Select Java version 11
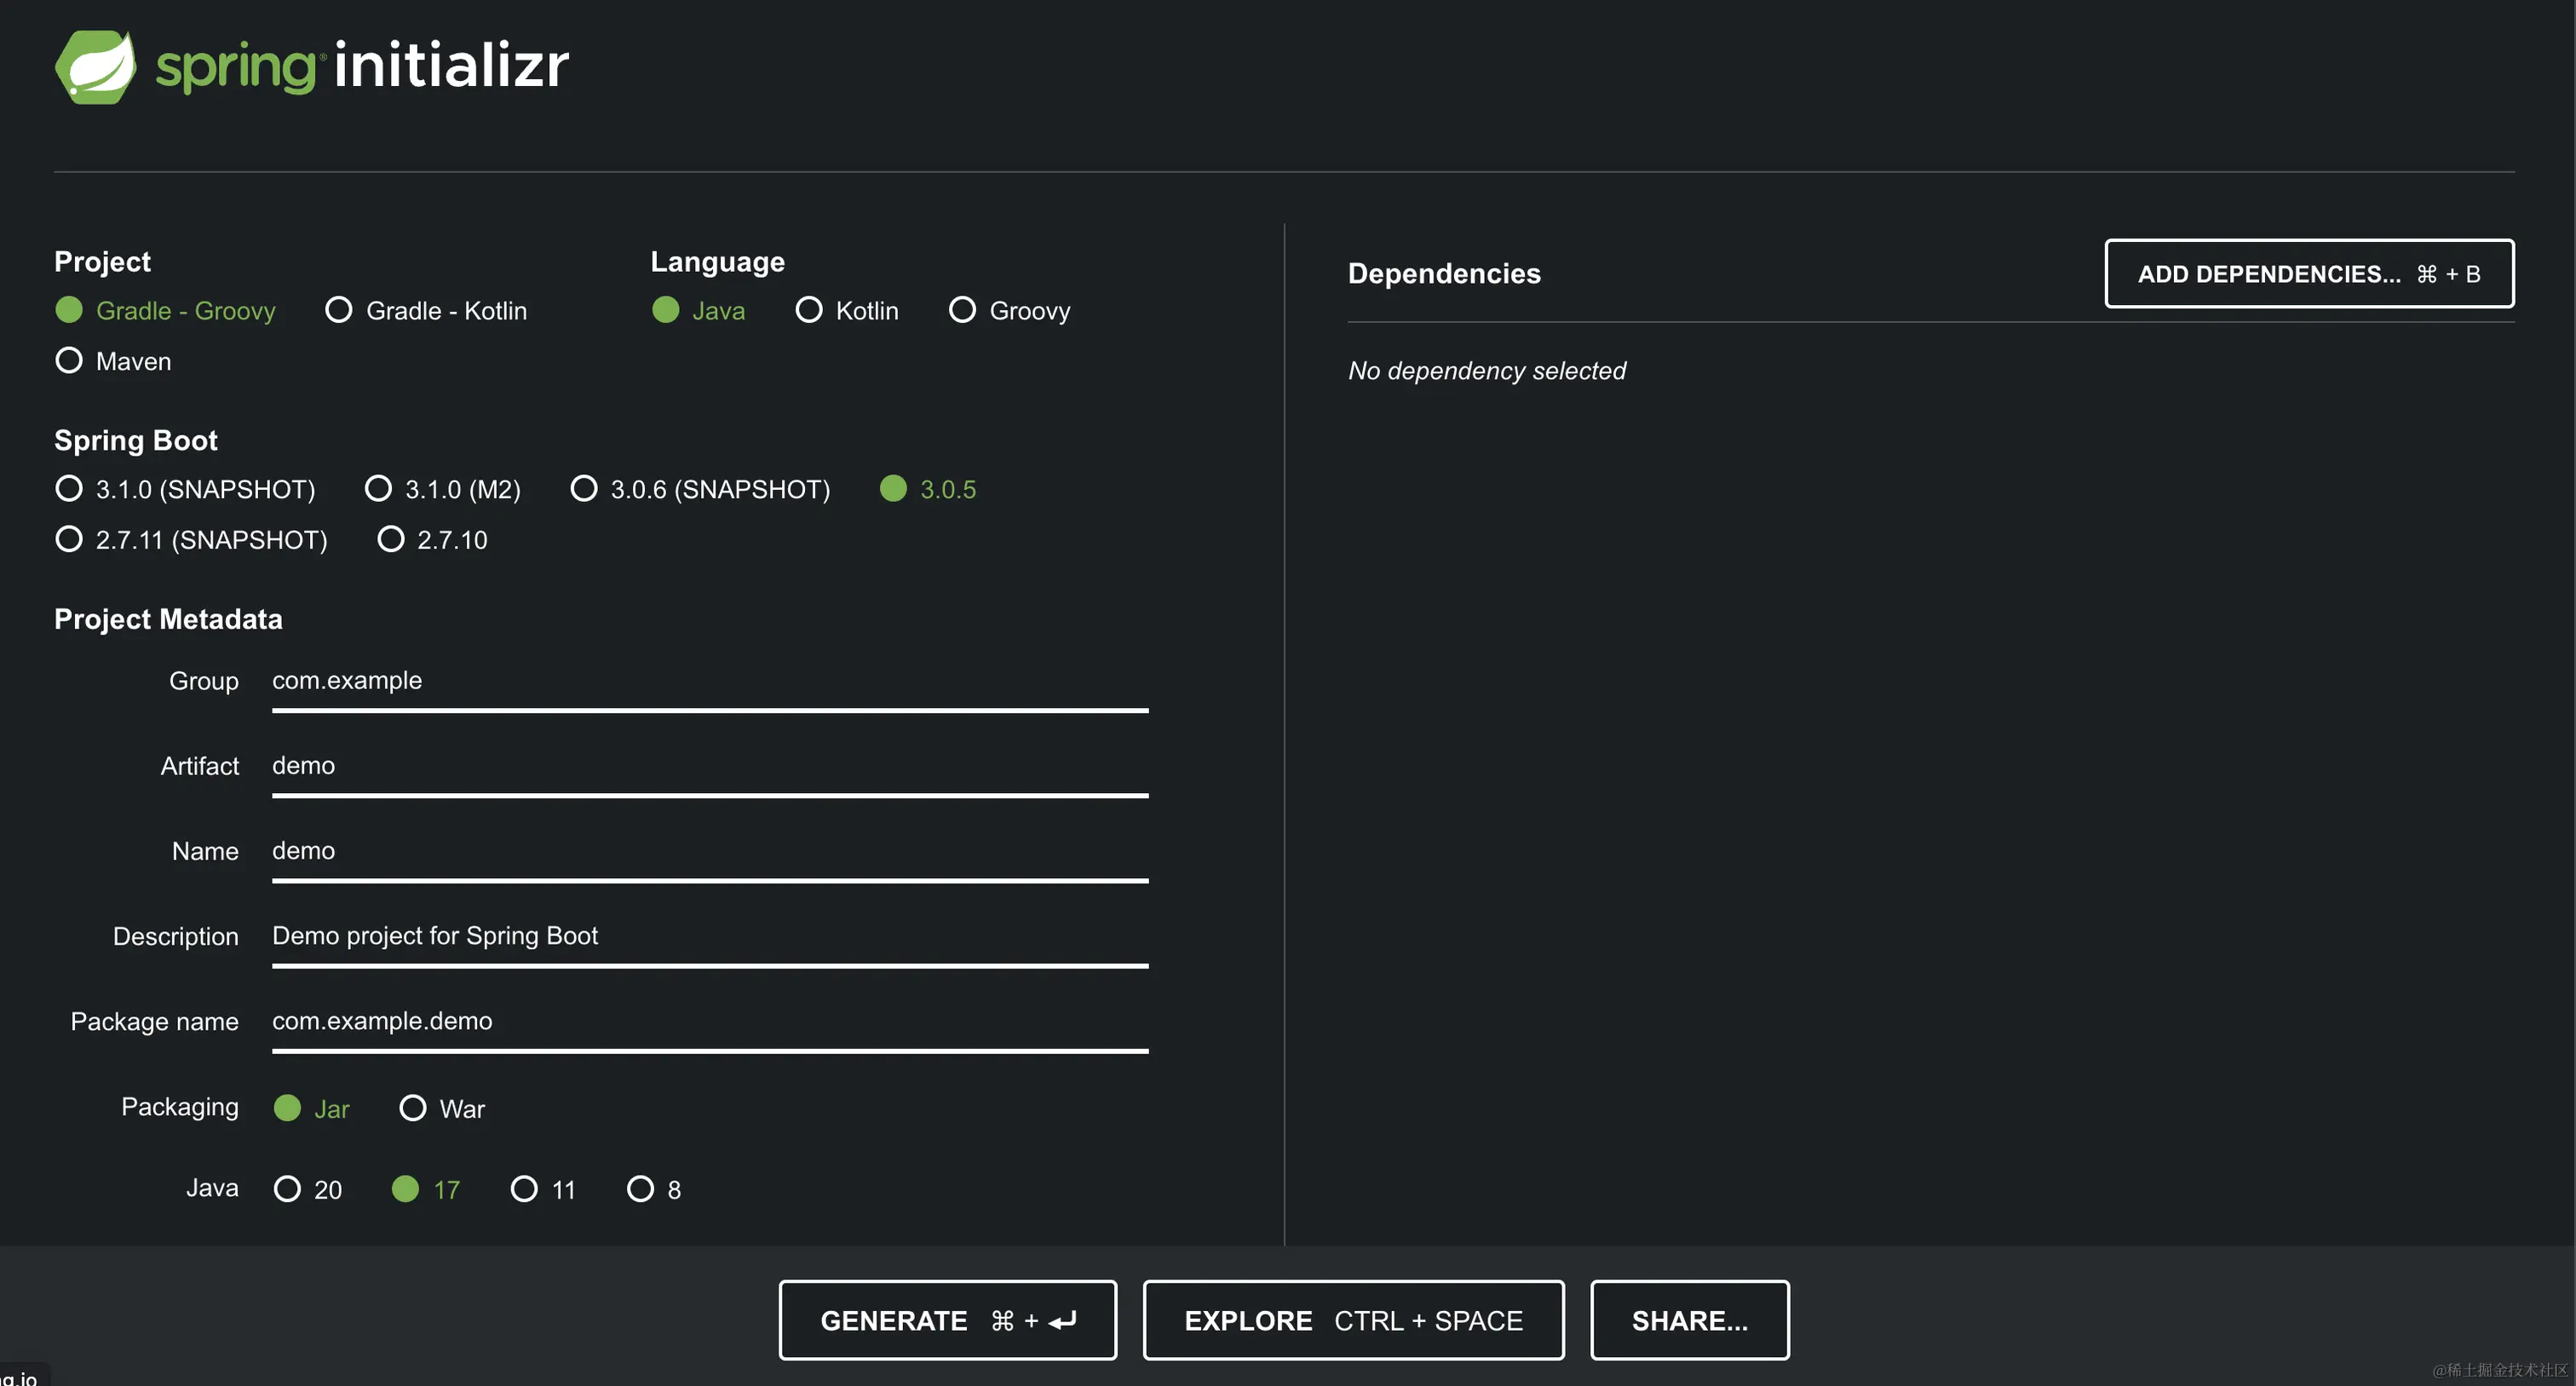 coord(523,1189)
